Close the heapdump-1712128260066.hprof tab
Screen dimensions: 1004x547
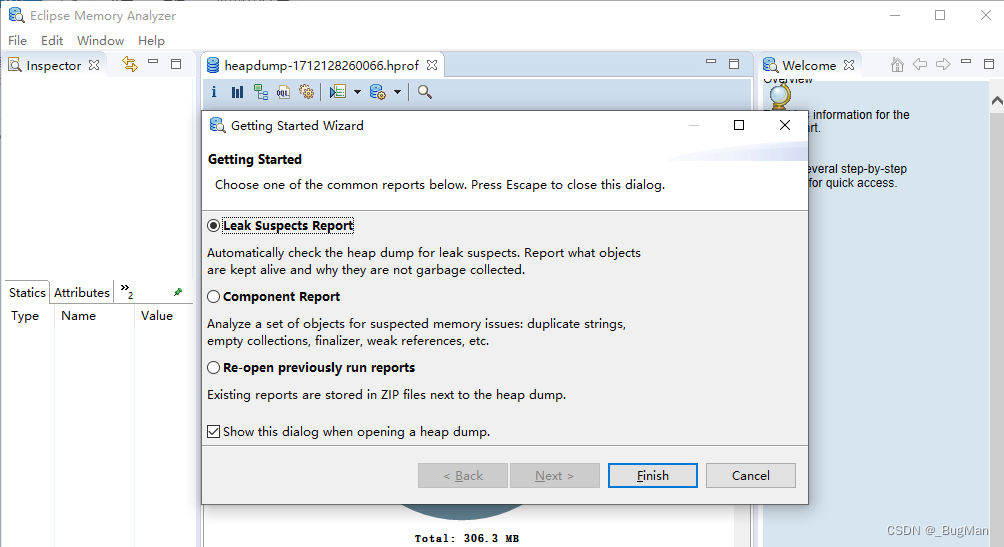pos(432,65)
